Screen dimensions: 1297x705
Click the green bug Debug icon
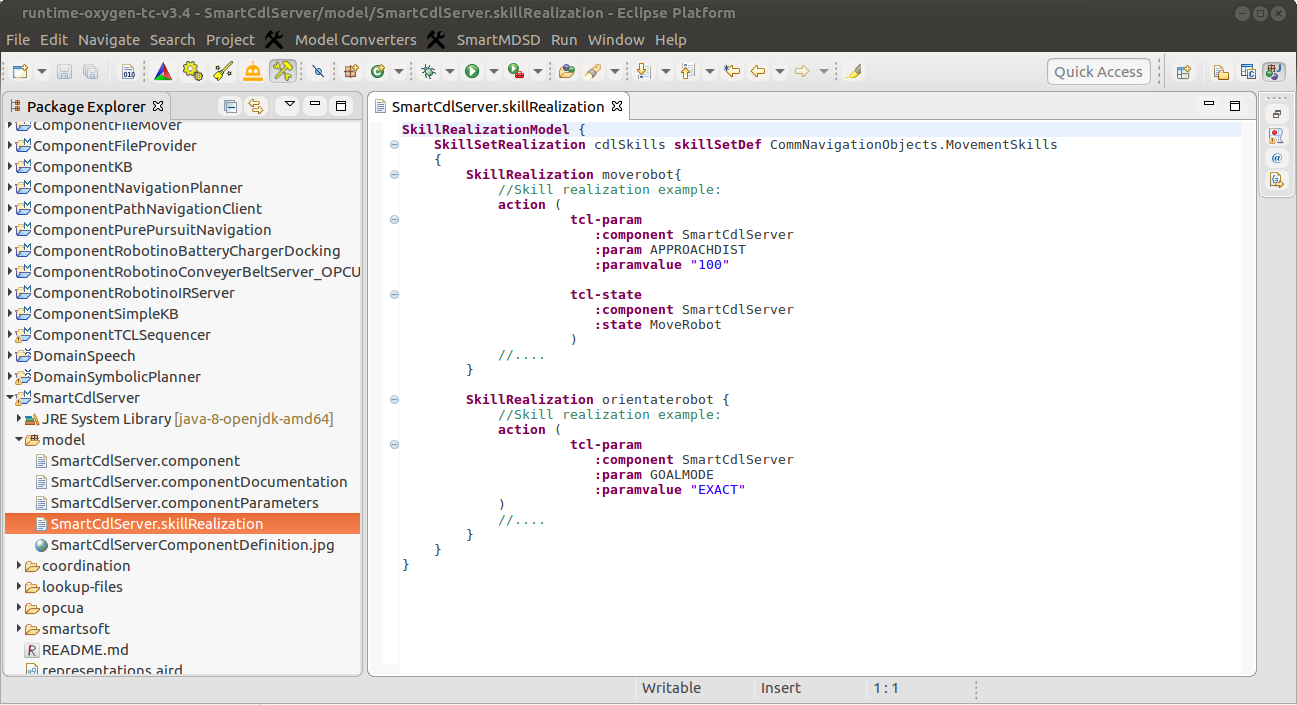(429, 71)
